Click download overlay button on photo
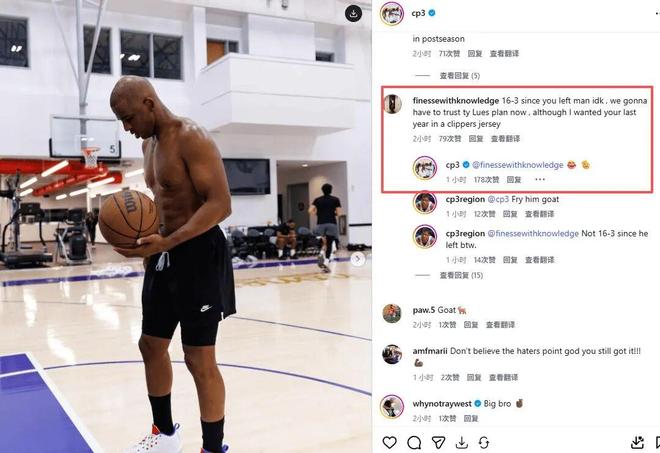This screenshot has width=660, height=453. pyautogui.click(x=354, y=13)
